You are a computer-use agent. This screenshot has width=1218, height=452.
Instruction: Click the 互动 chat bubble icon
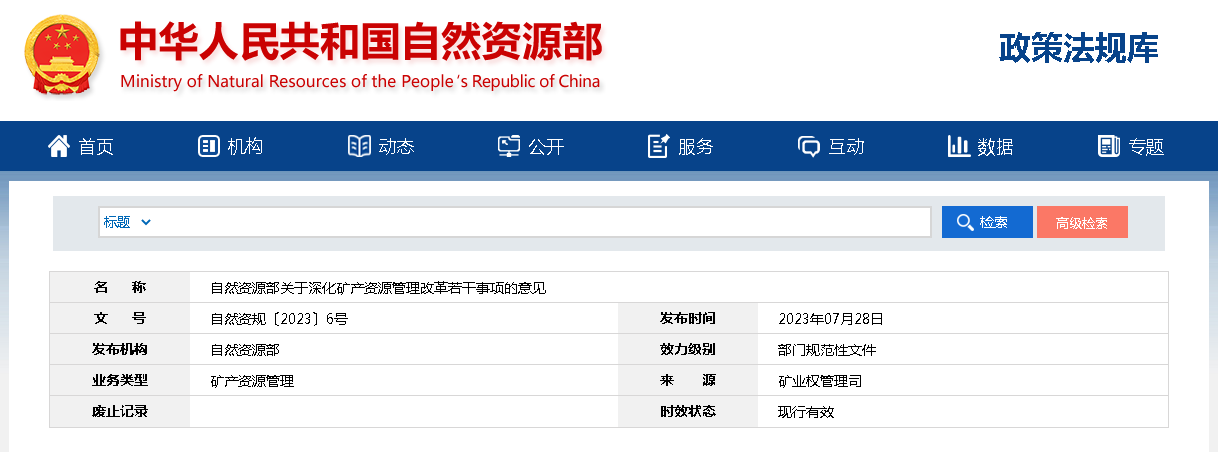(809, 146)
